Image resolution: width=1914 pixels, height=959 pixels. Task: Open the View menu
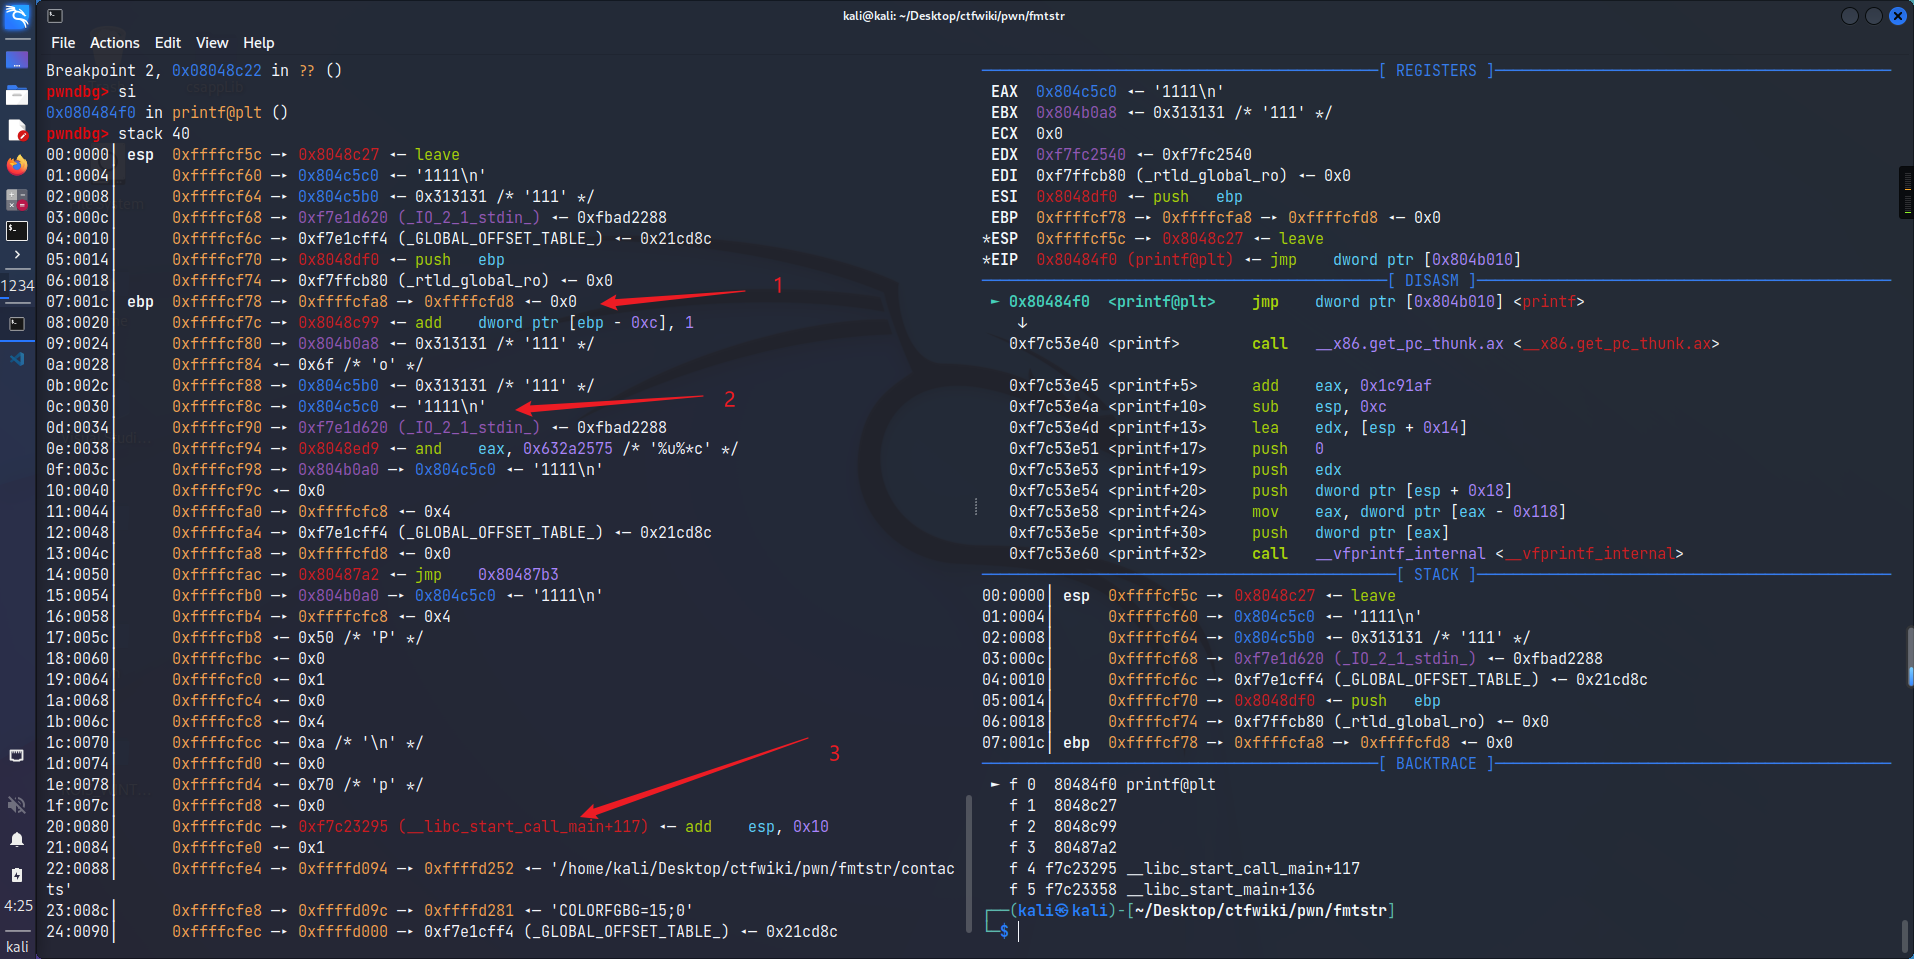(212, 43)
